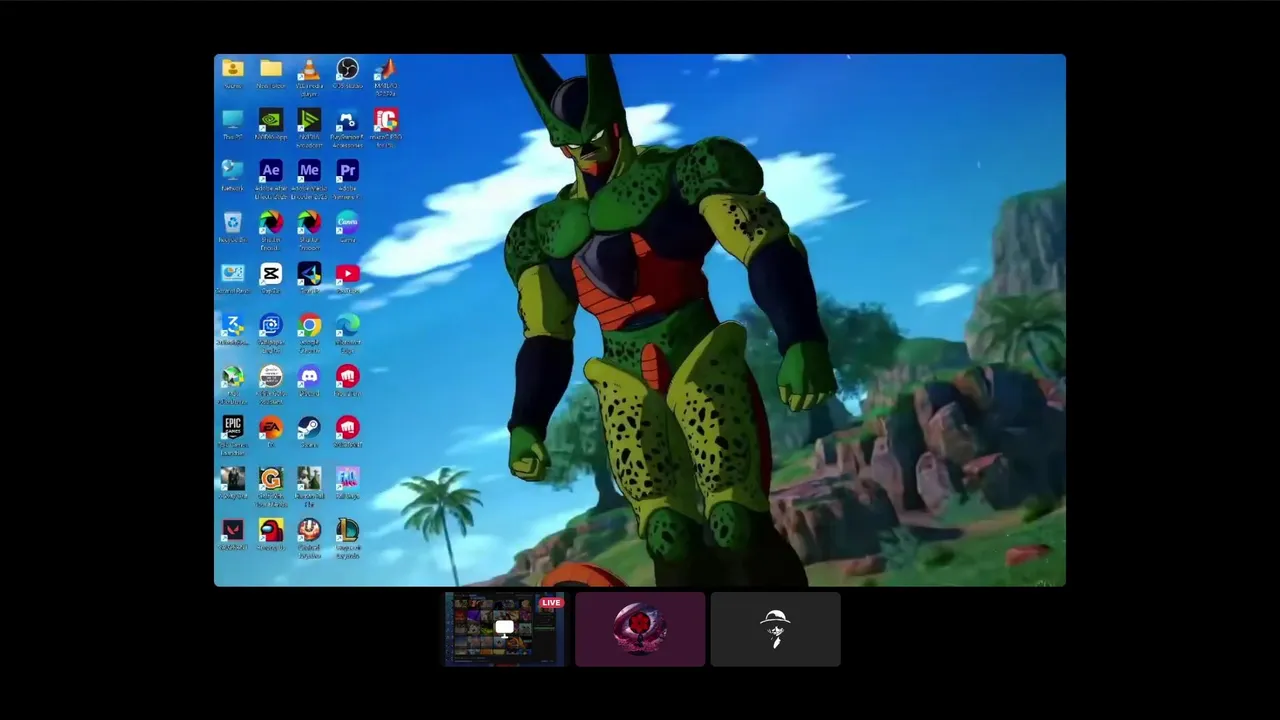Open the YouTube desktop shortcut
Image resolution: width=1280 pixels, height=720 pixels.
click(347, 278)
